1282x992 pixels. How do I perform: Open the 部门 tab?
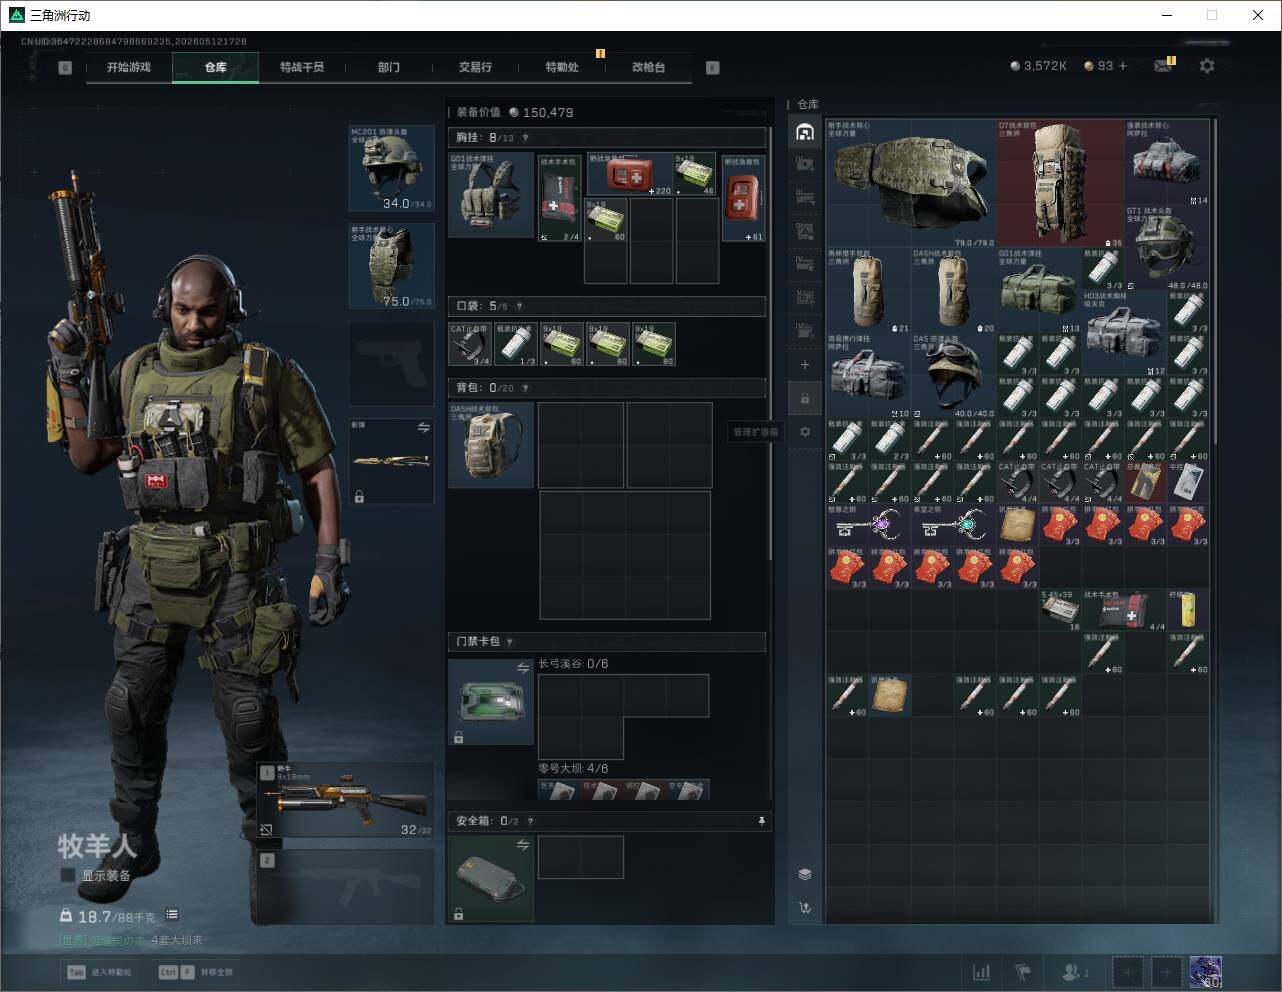pos(389,67)
